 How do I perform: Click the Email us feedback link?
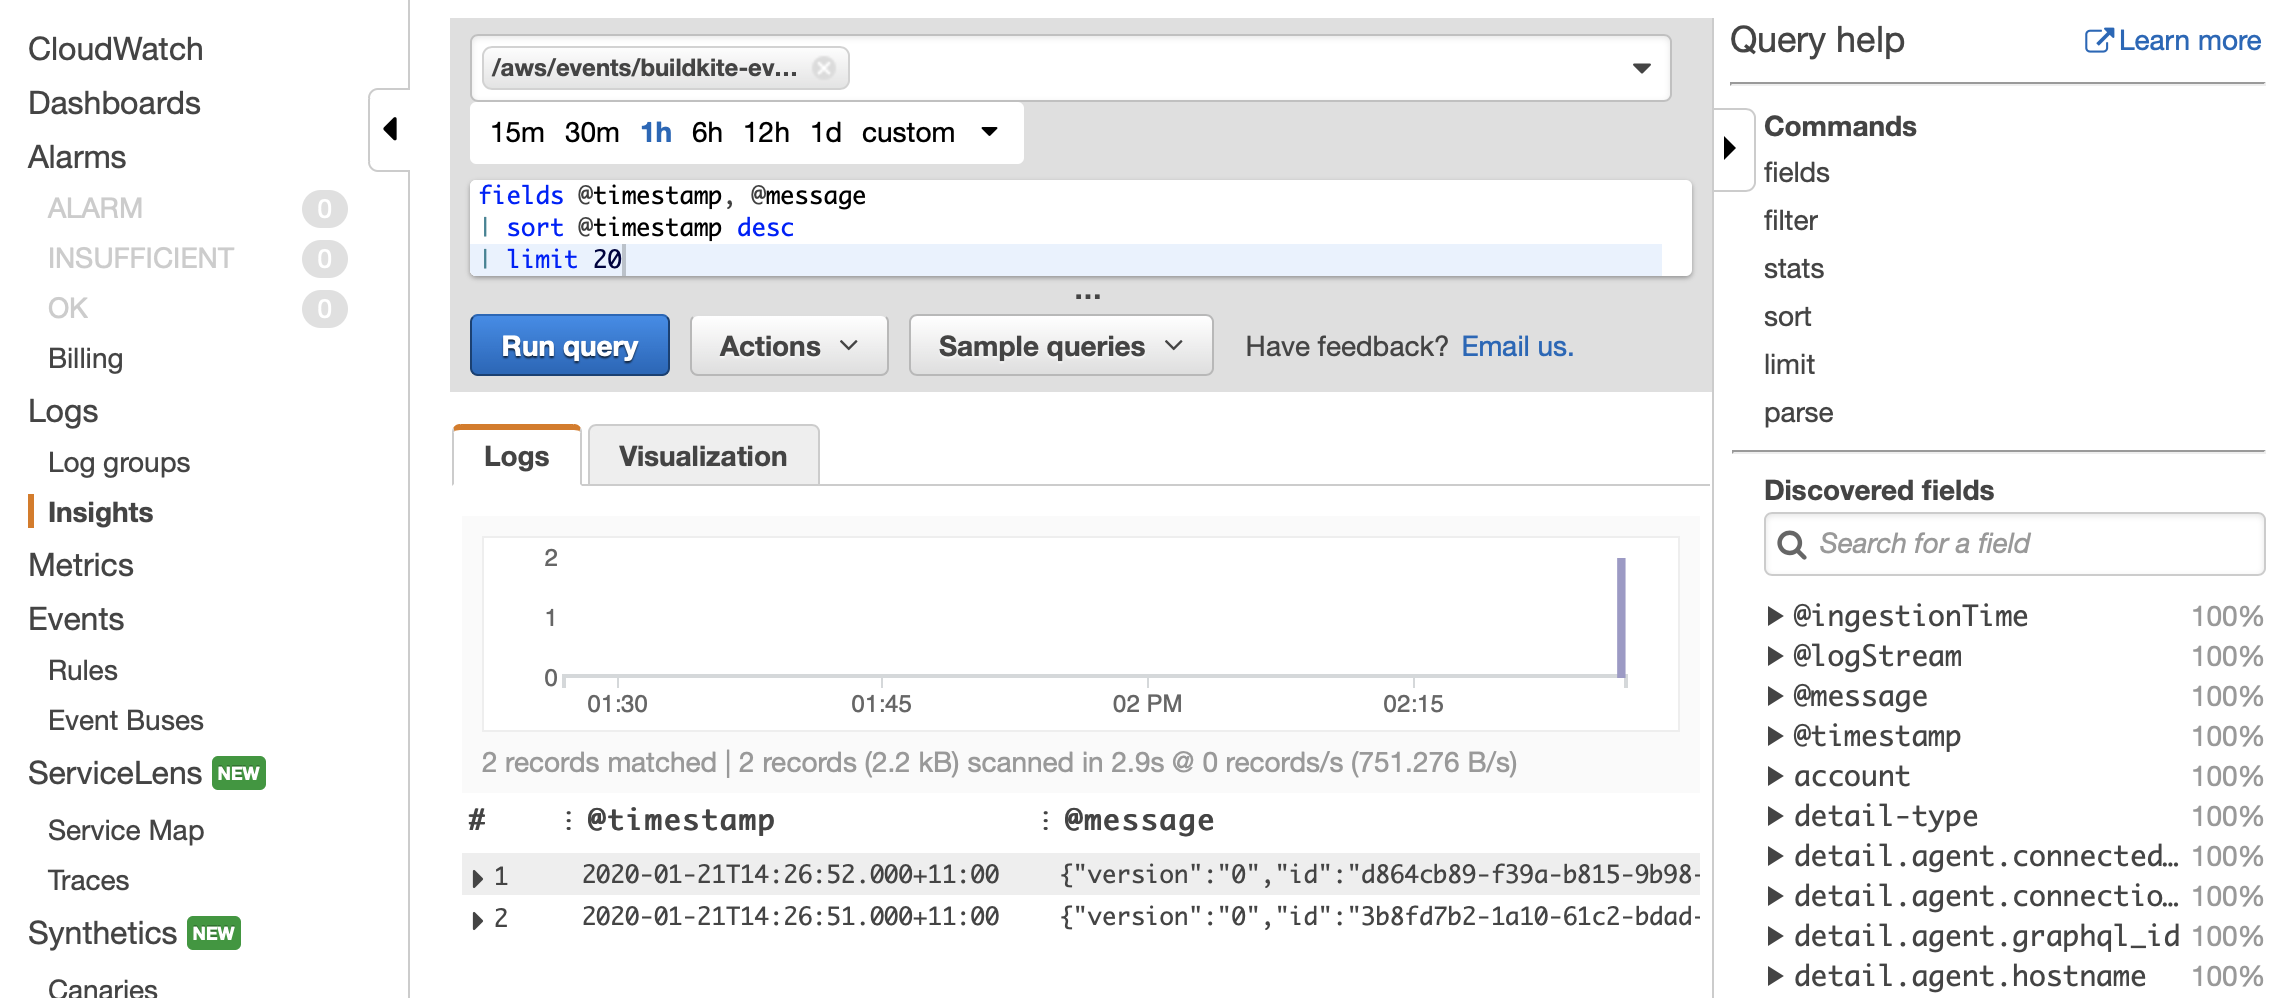(x=1516, y=345)
